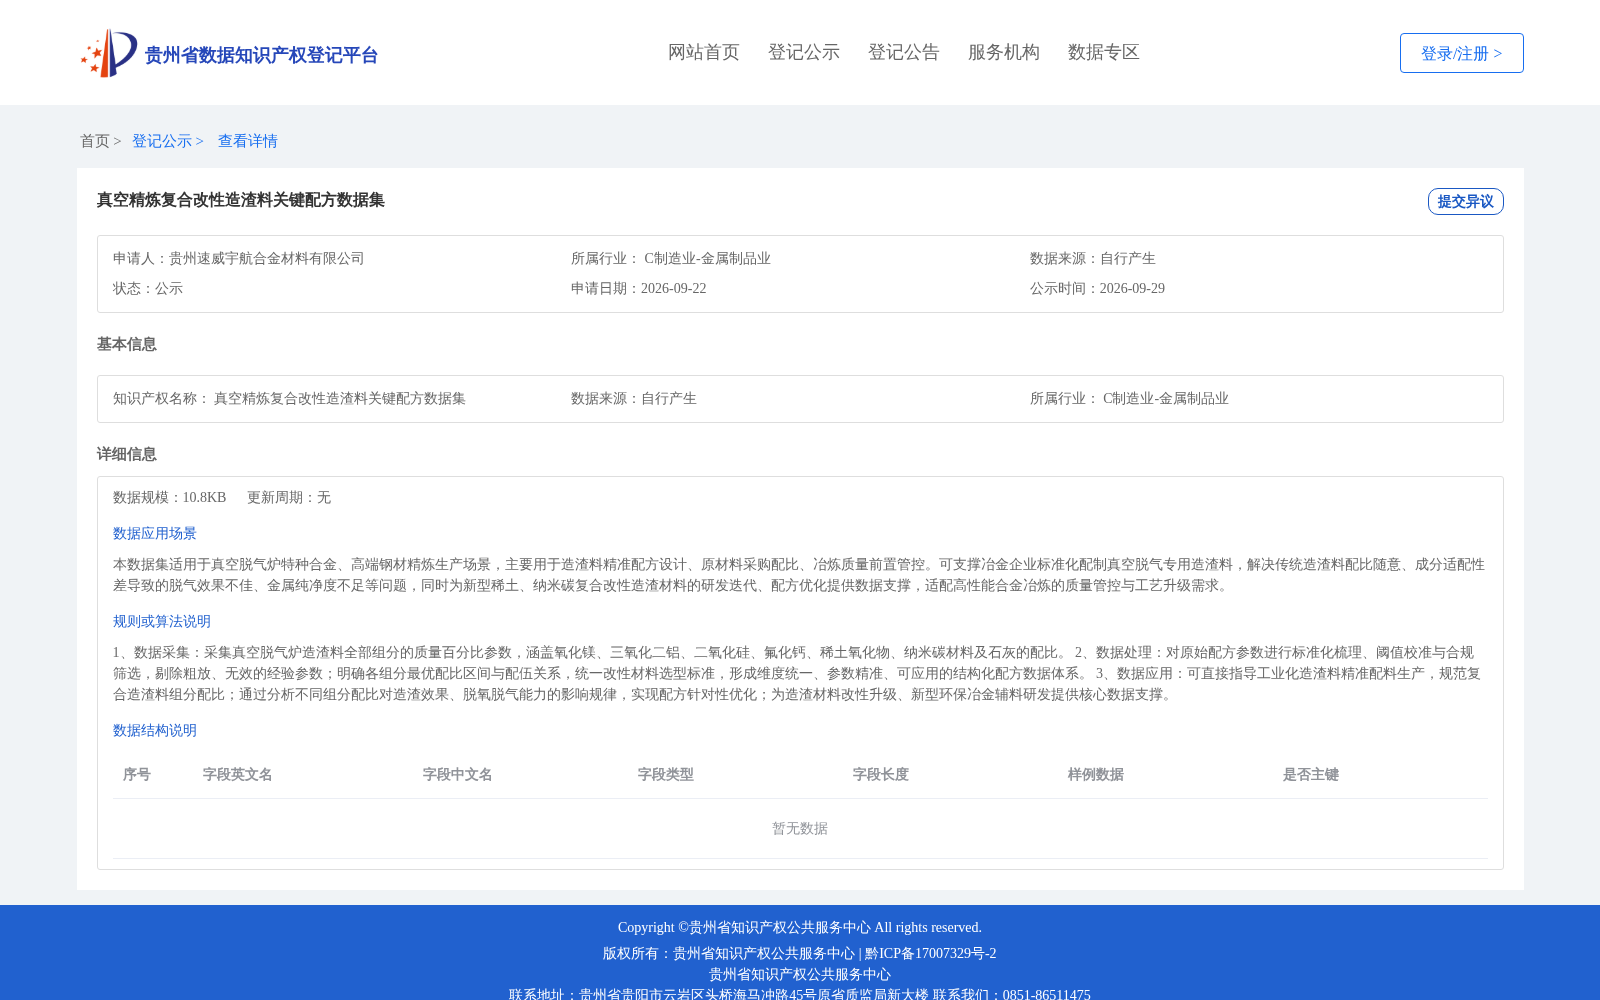Viewport: 1600px width, 1000px height.
Task: Click the 基本信息 section heading
Action: pyautogui.click(x=127, y=344)
